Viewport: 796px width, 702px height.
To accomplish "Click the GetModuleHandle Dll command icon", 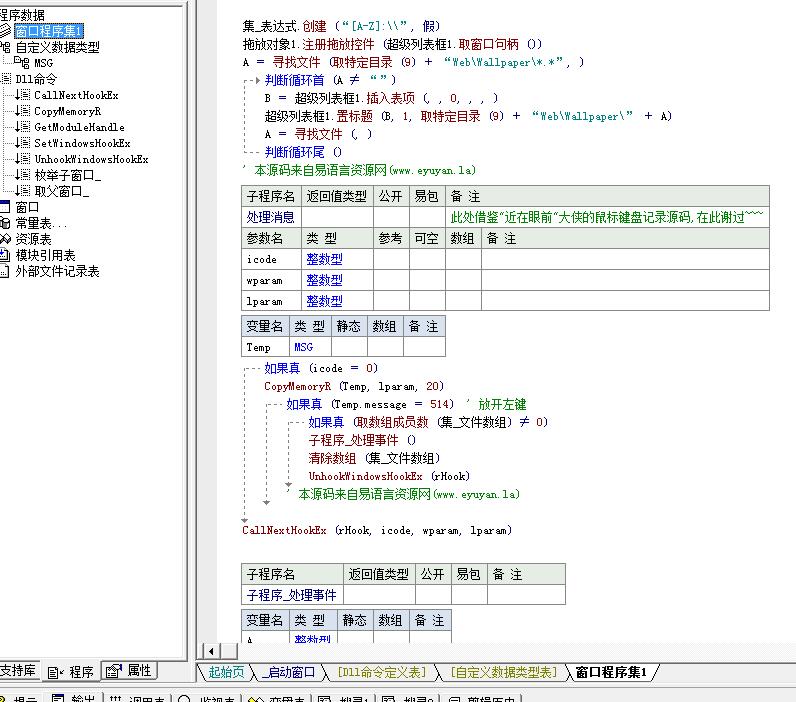I will tap(23, 127).
